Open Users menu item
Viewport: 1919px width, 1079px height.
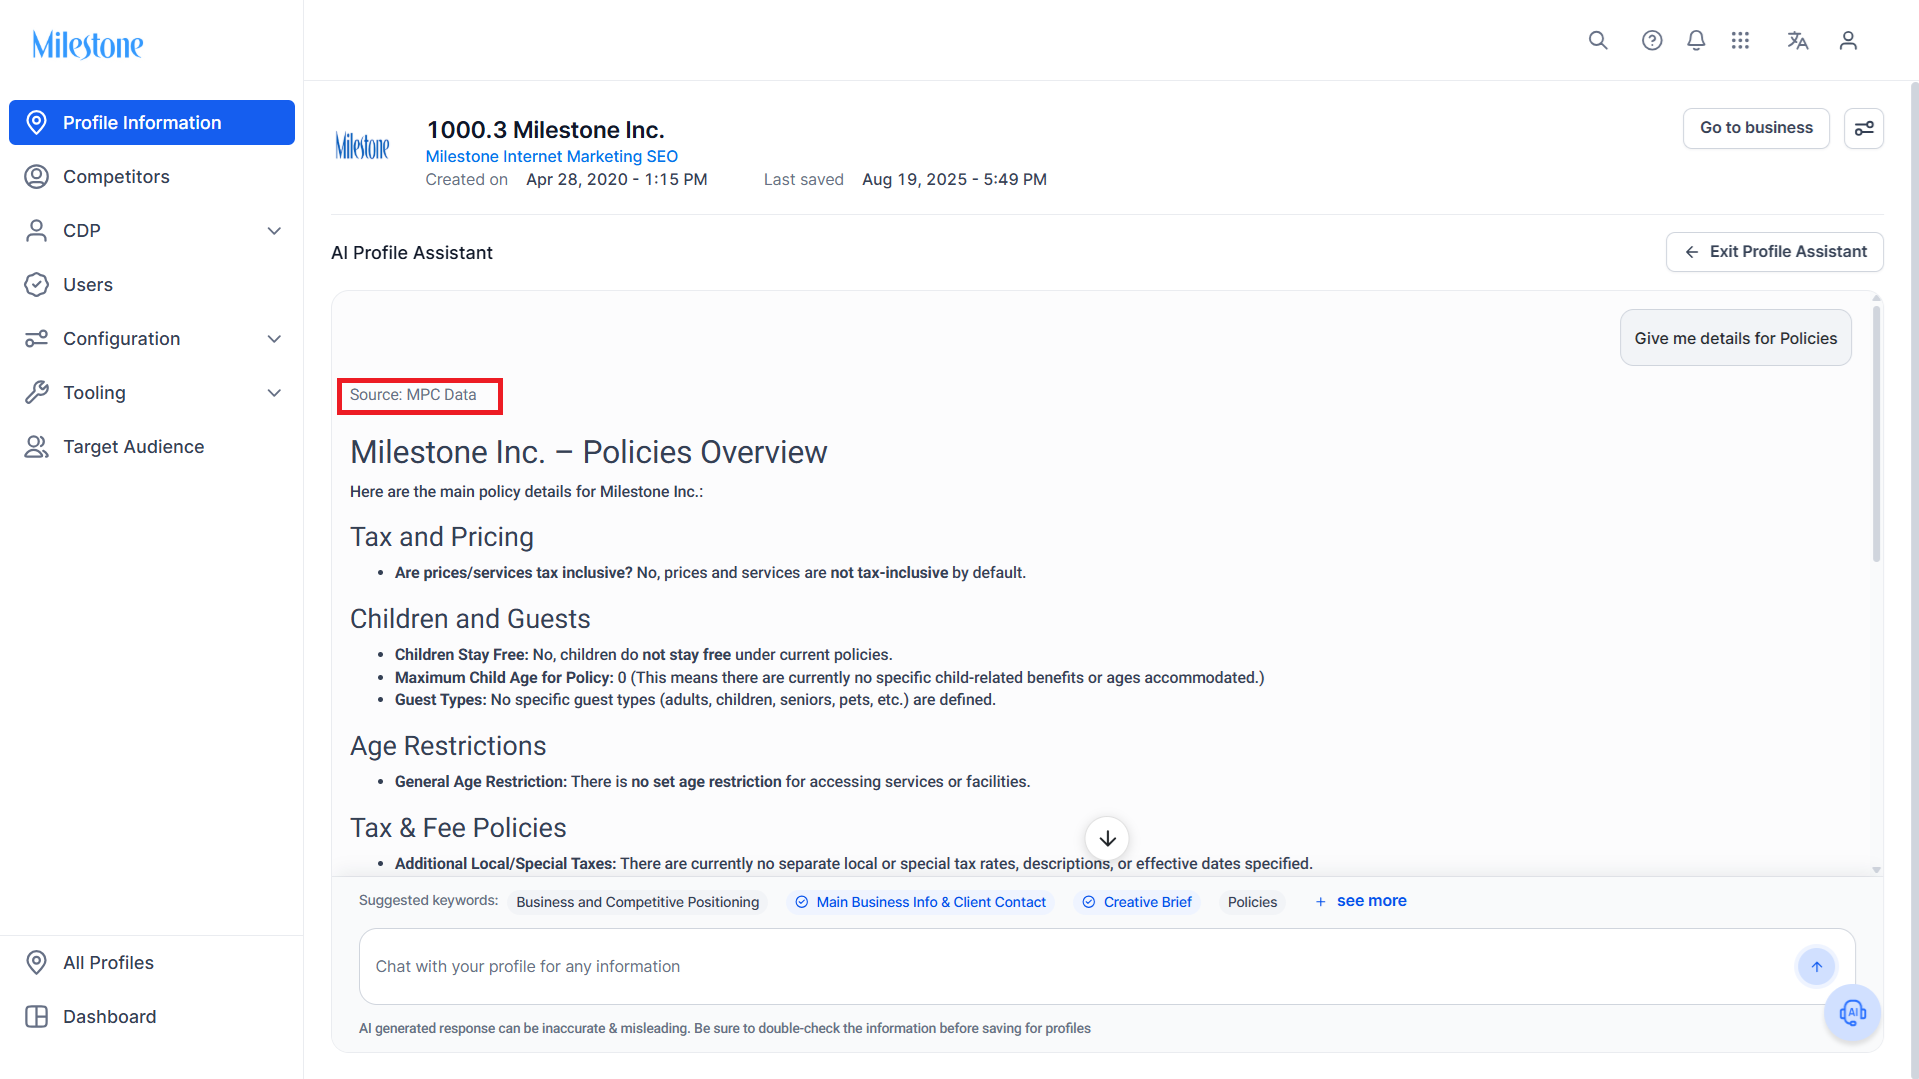click(152, 285)
